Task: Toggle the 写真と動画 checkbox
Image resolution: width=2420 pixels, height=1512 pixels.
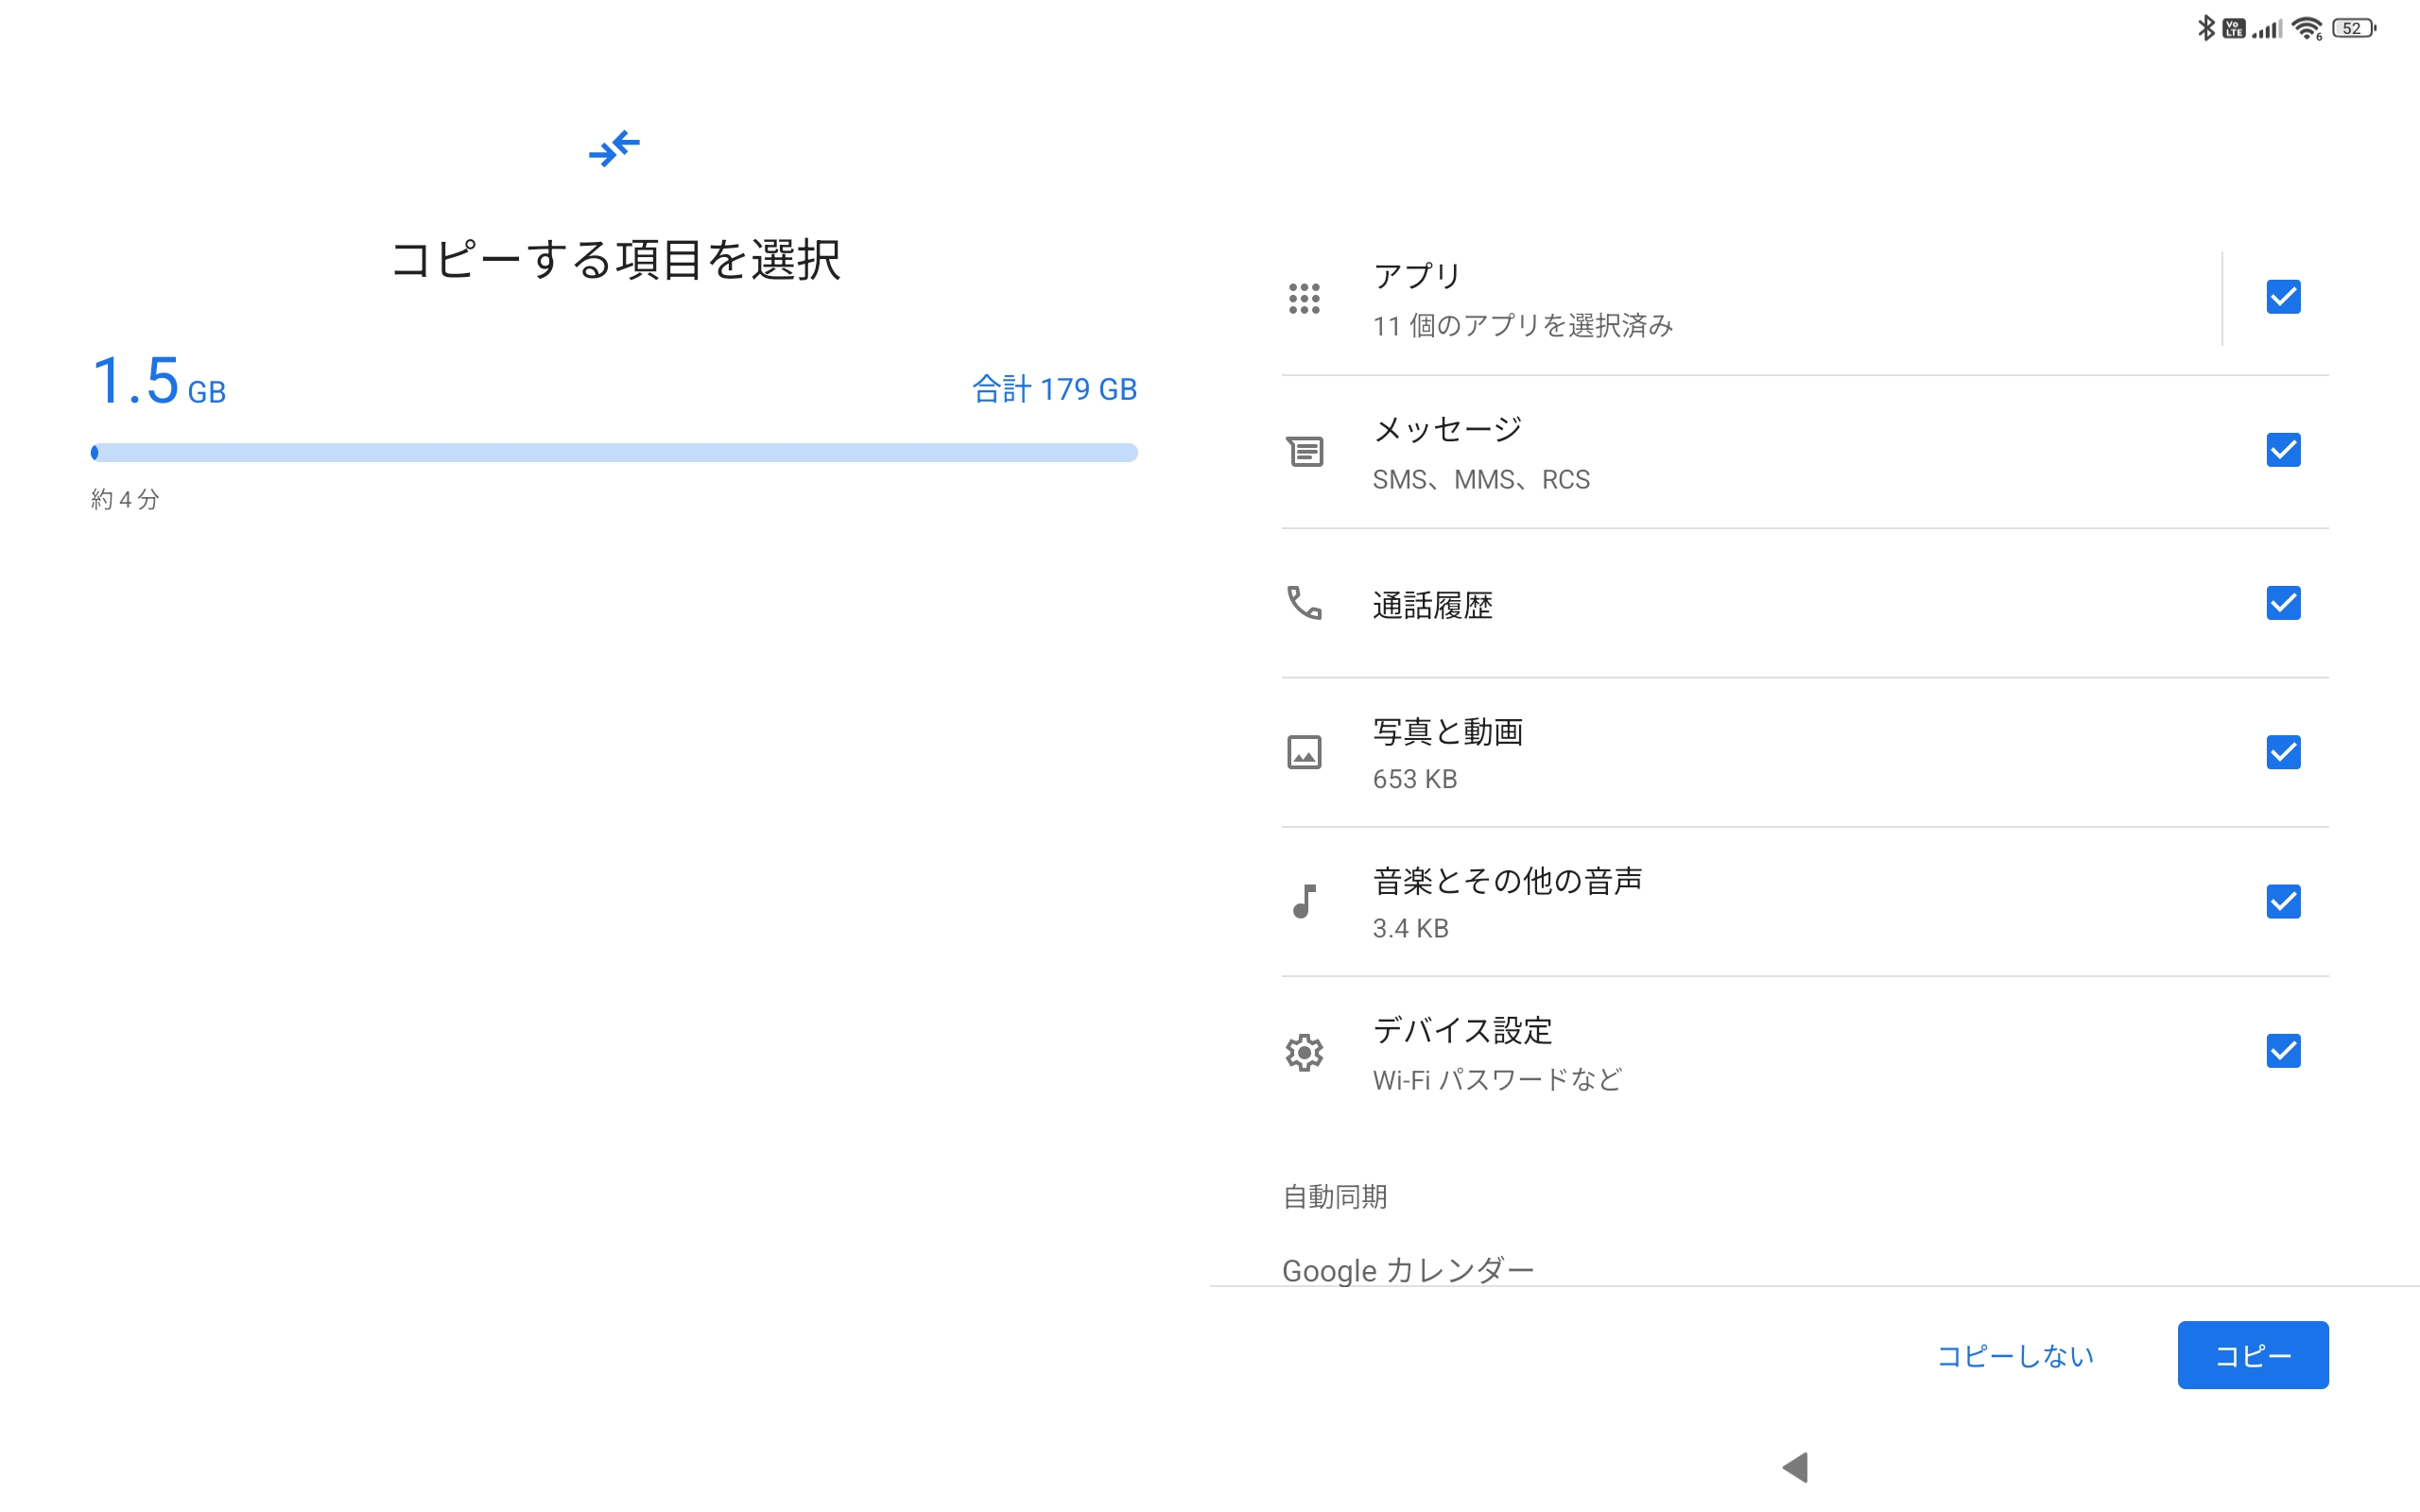Action: (x=2283, y=752)
